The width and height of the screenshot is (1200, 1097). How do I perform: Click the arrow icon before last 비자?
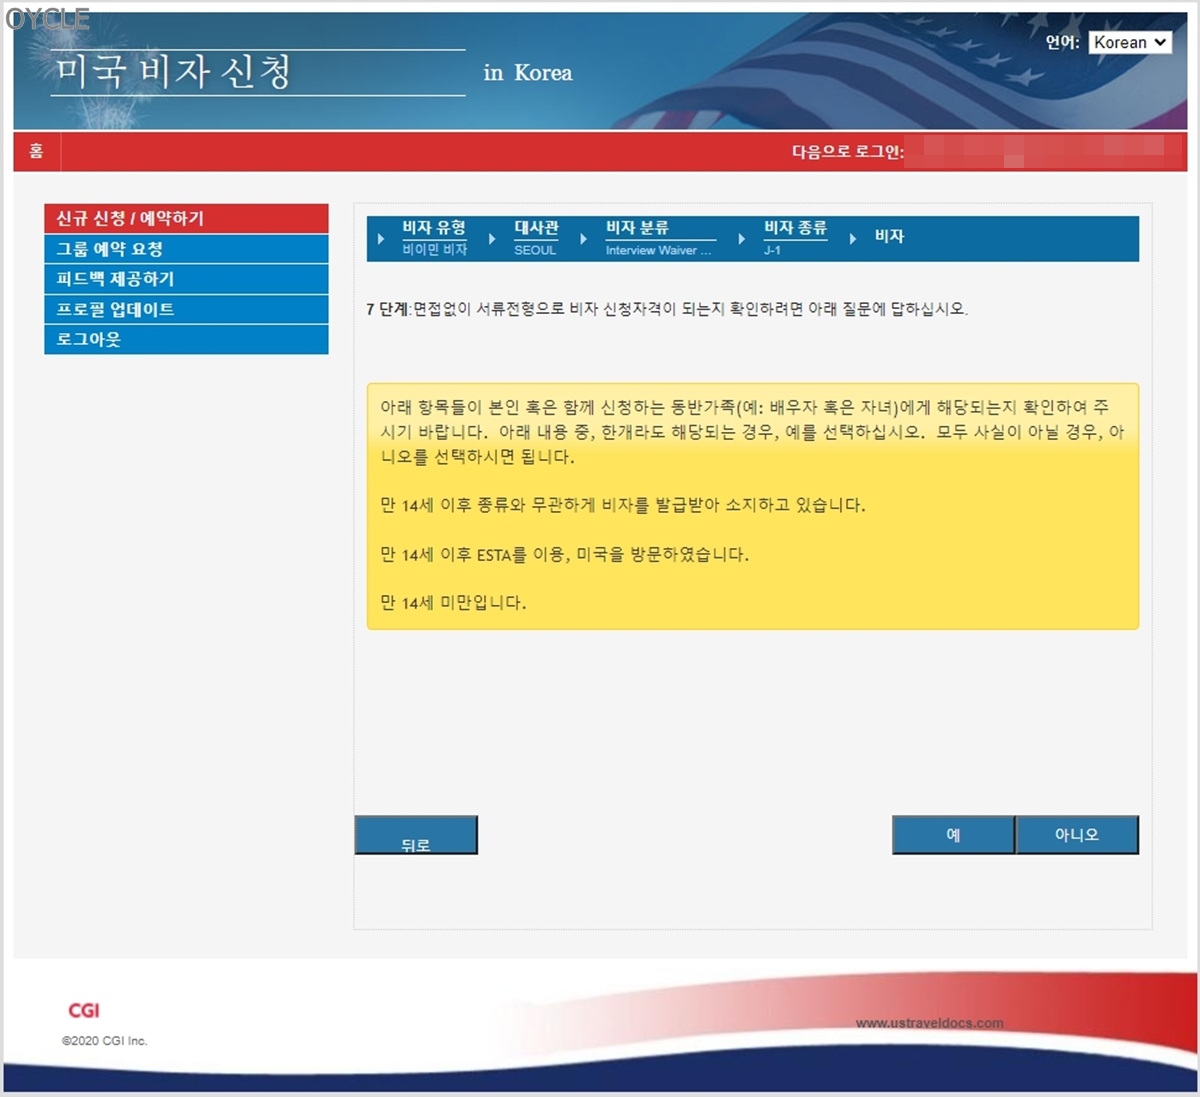click(x=852, y=239)
